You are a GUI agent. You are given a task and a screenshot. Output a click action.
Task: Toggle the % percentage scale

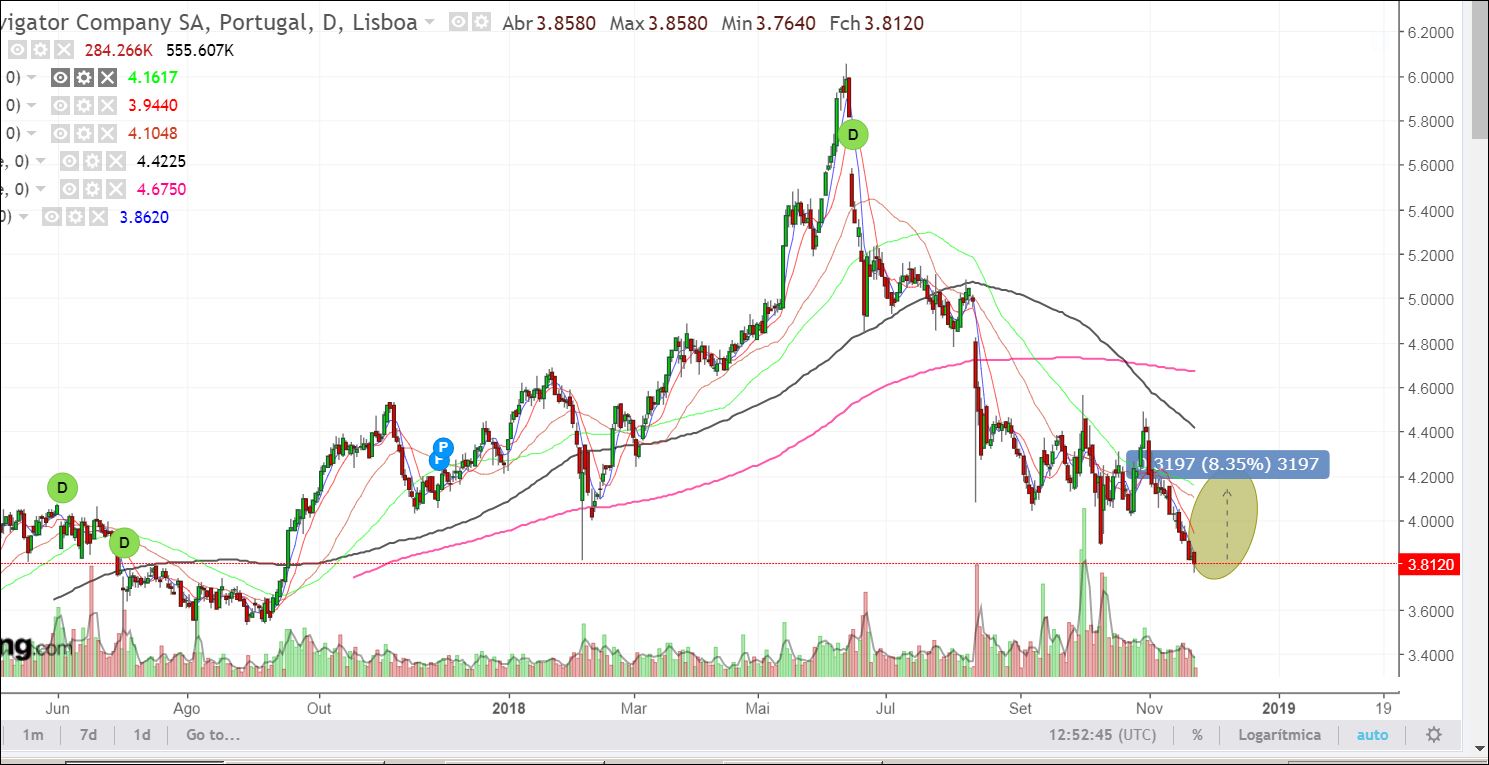(x=1197, y=735)
